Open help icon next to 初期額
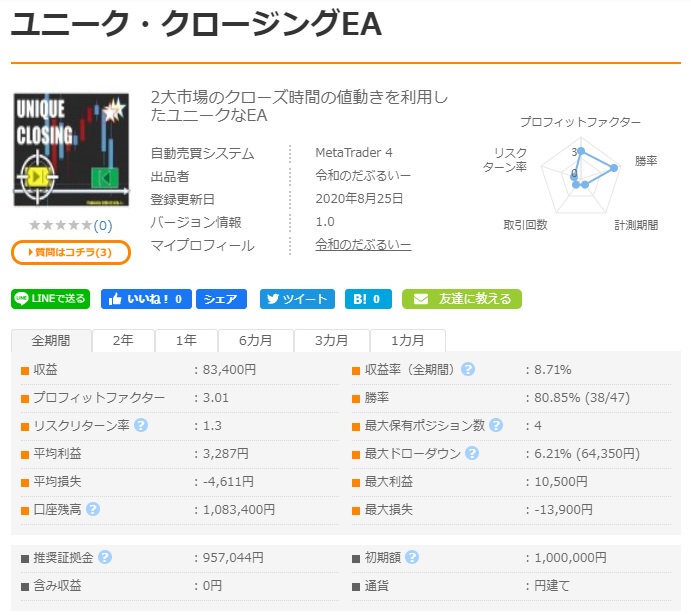Viewport: 691px width, 615px height. click(412, 557)
